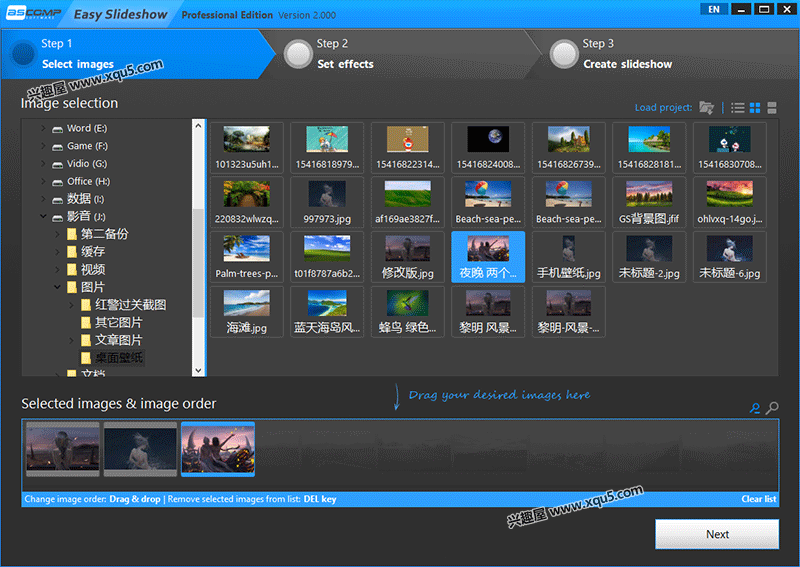Screen dimensions: 800x567
Task: Select highlighted 夜晚 两个... image
Action: (488, 257)
